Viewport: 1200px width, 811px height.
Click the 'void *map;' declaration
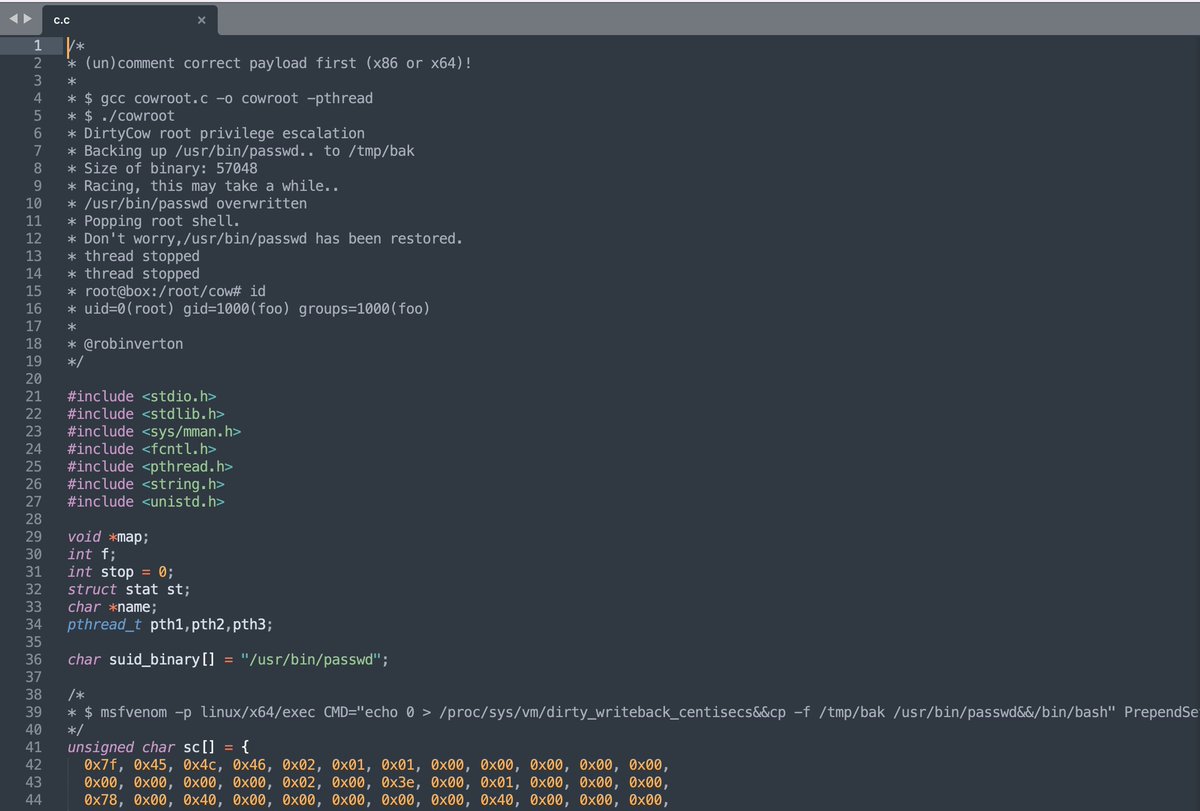(108, 537)
